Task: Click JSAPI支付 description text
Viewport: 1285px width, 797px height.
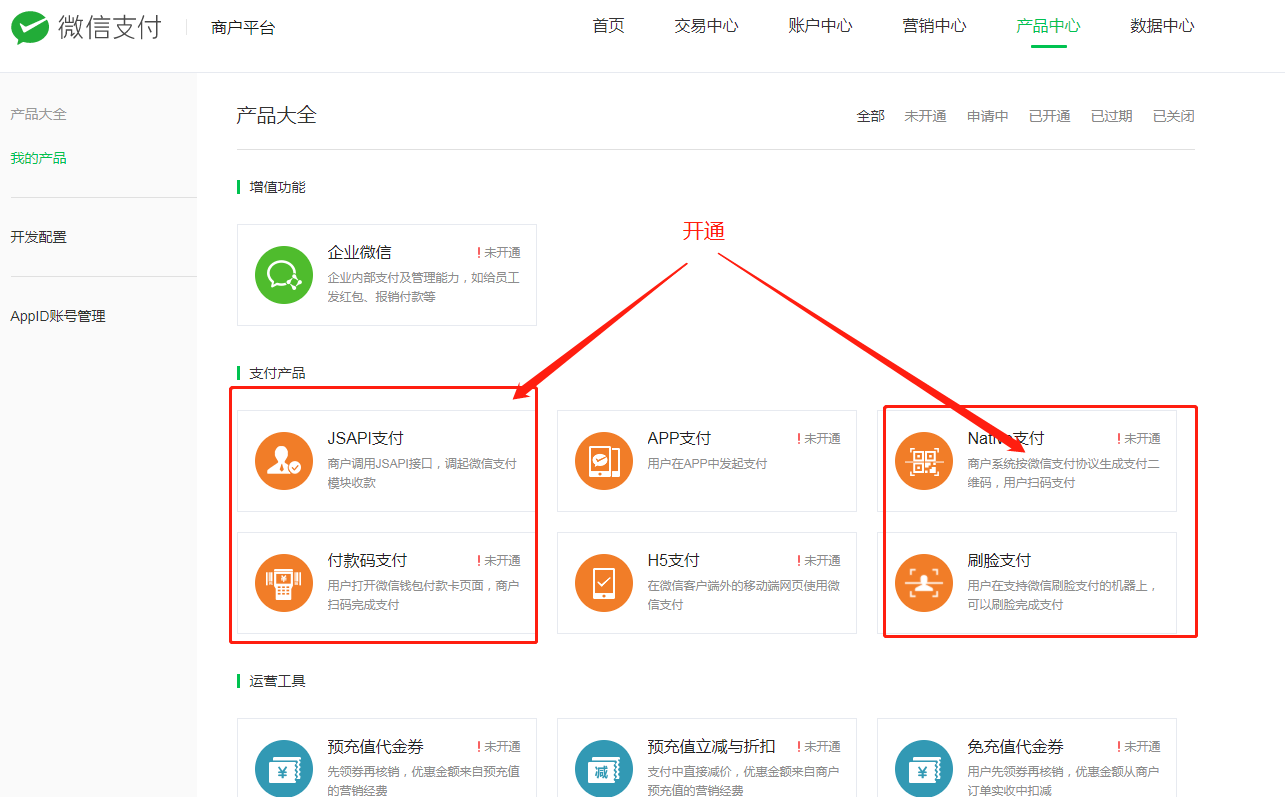Action: pyautogui.click(x=422, y=473)
